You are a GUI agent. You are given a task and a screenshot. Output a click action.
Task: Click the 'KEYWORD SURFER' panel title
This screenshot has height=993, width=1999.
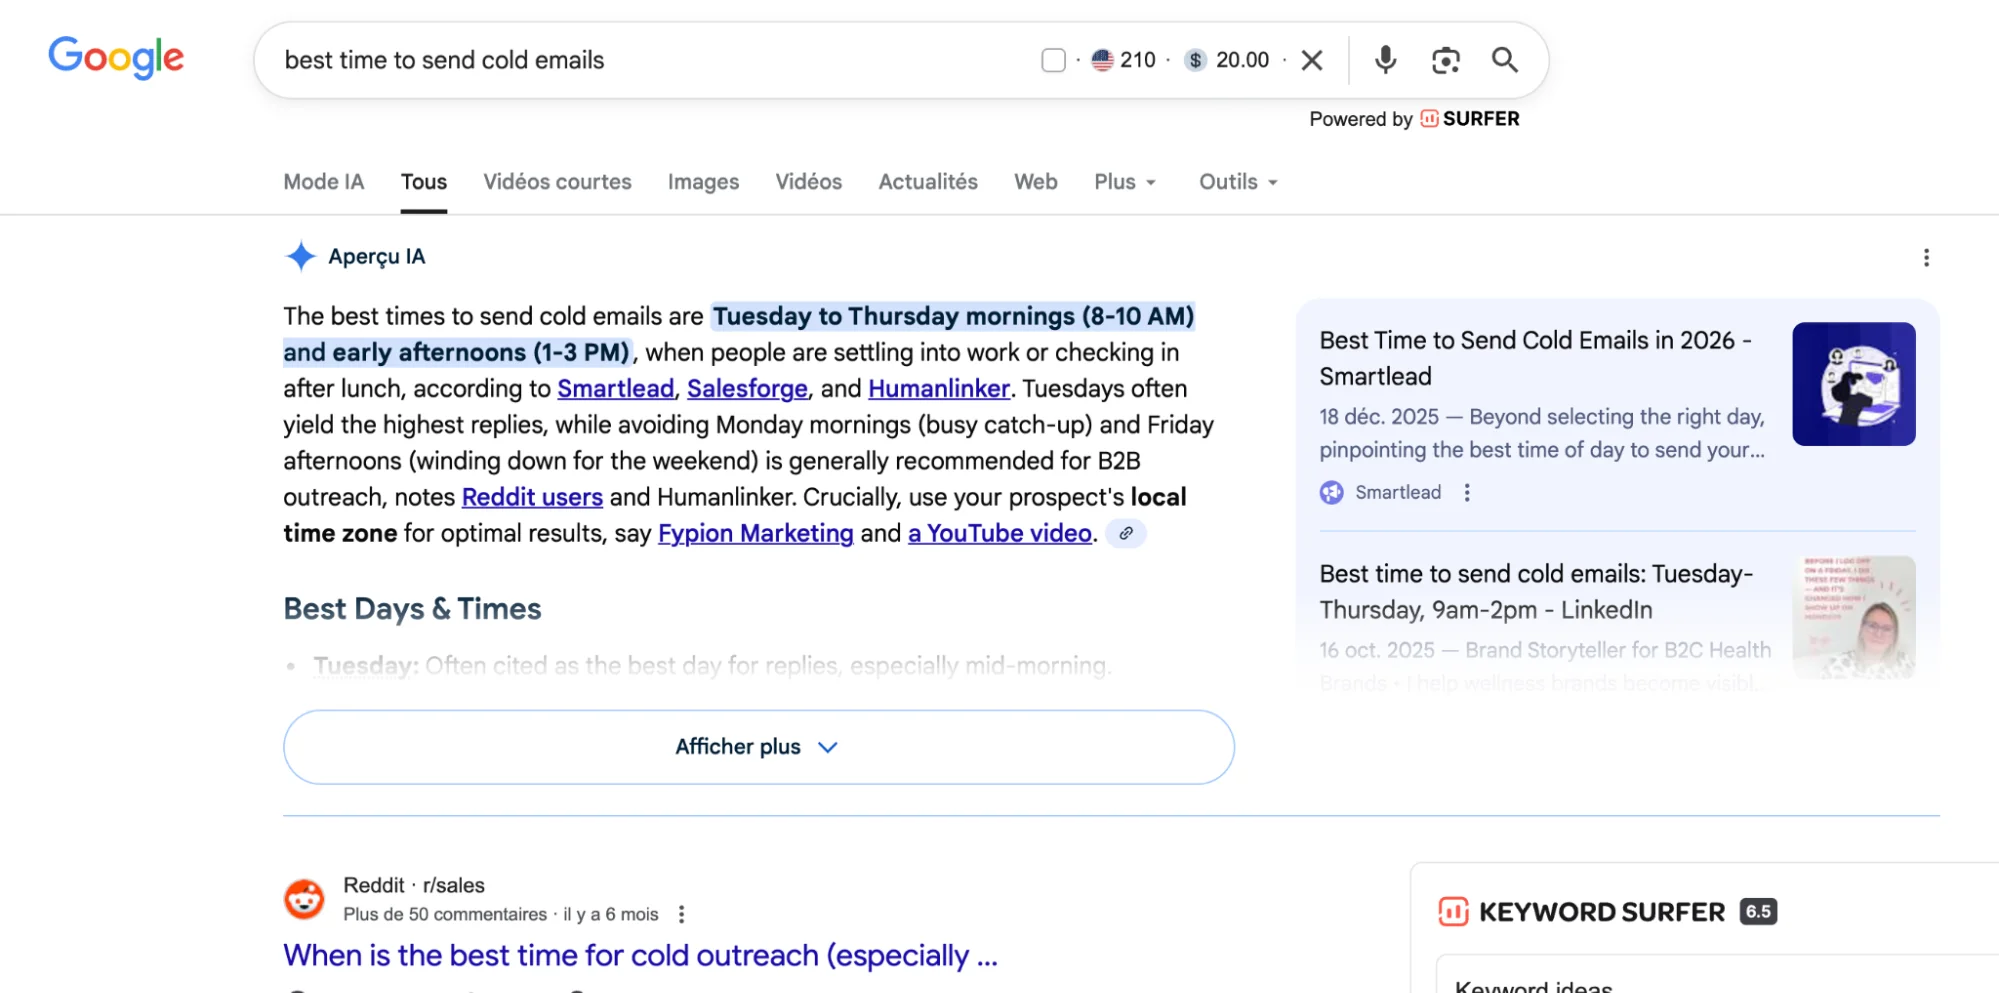pos(1602,912)
